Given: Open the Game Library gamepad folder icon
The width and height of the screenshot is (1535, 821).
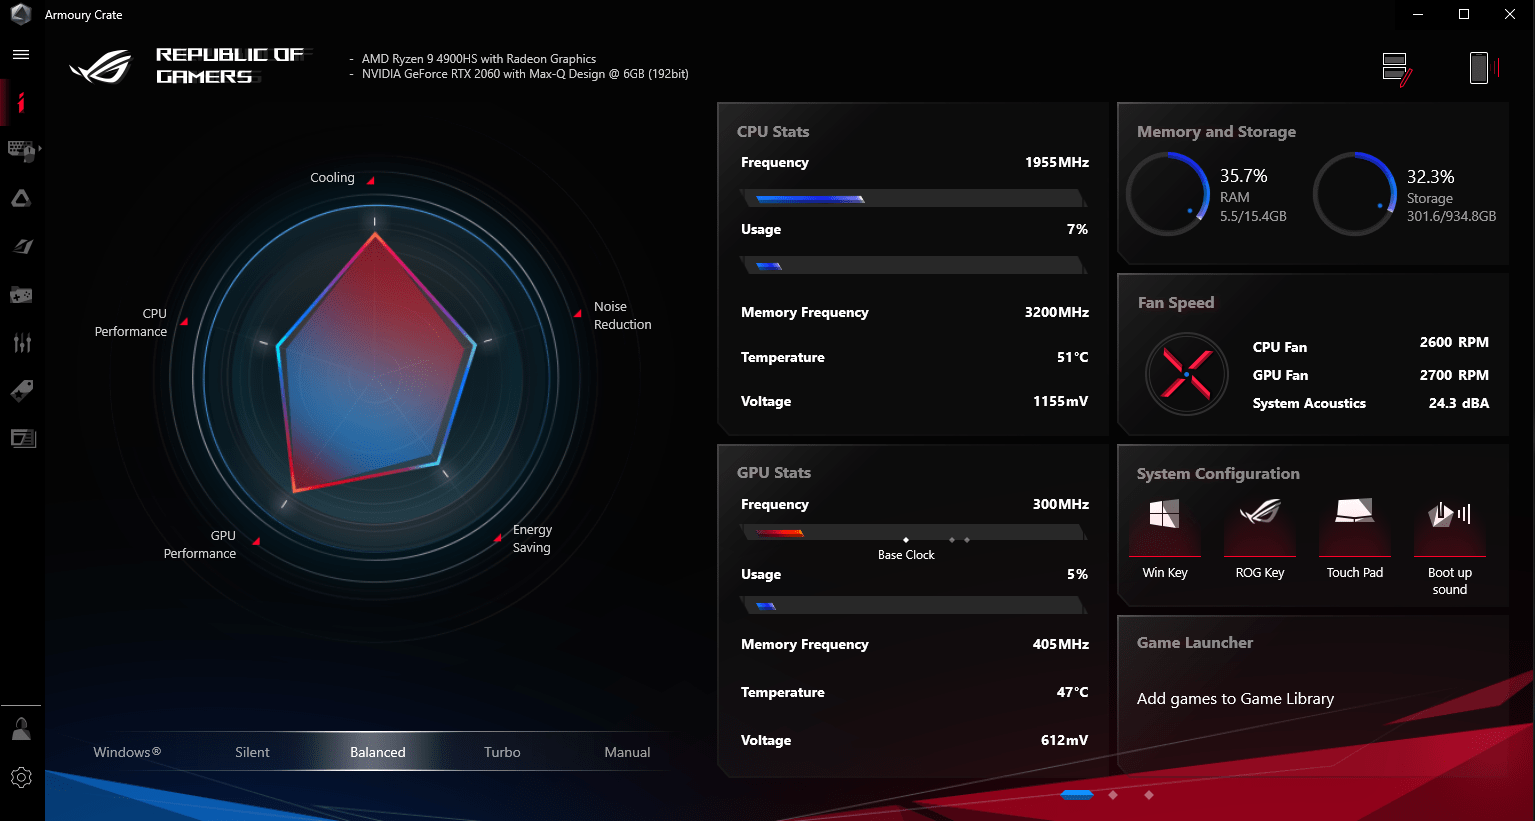Looking at the screenshot, I should coord(21,294).
